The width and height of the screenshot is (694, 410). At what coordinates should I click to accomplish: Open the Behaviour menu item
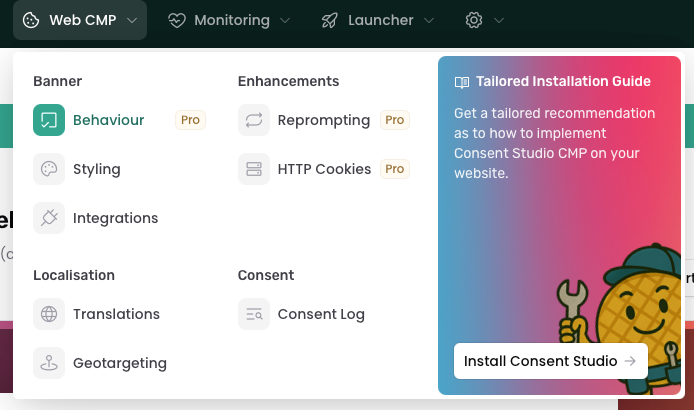tap(120, 120)
